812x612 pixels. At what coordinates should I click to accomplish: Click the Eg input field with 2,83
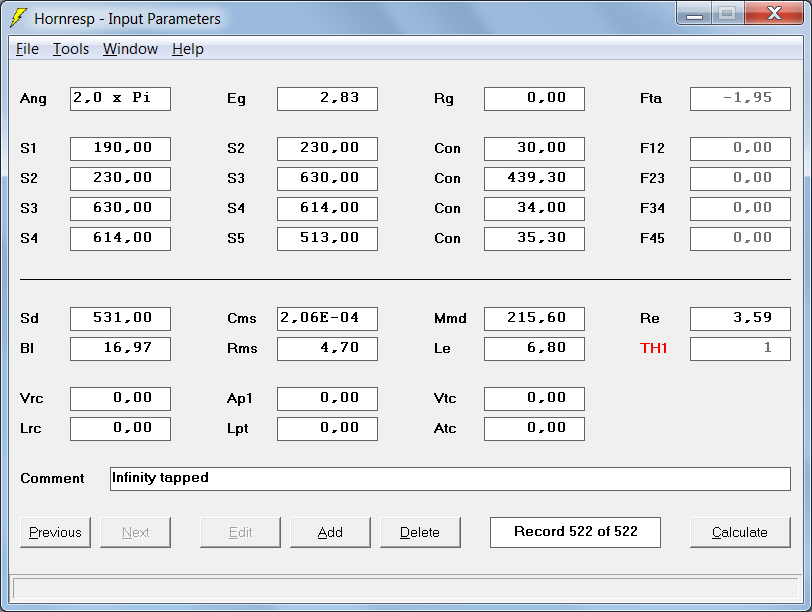(x=327, y=99)
